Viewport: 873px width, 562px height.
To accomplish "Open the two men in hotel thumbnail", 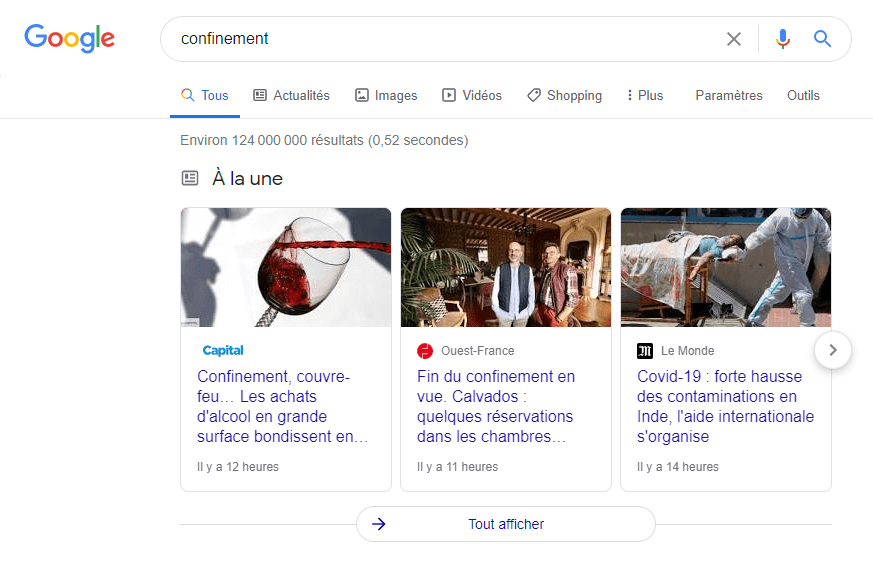I will point(506,267).
